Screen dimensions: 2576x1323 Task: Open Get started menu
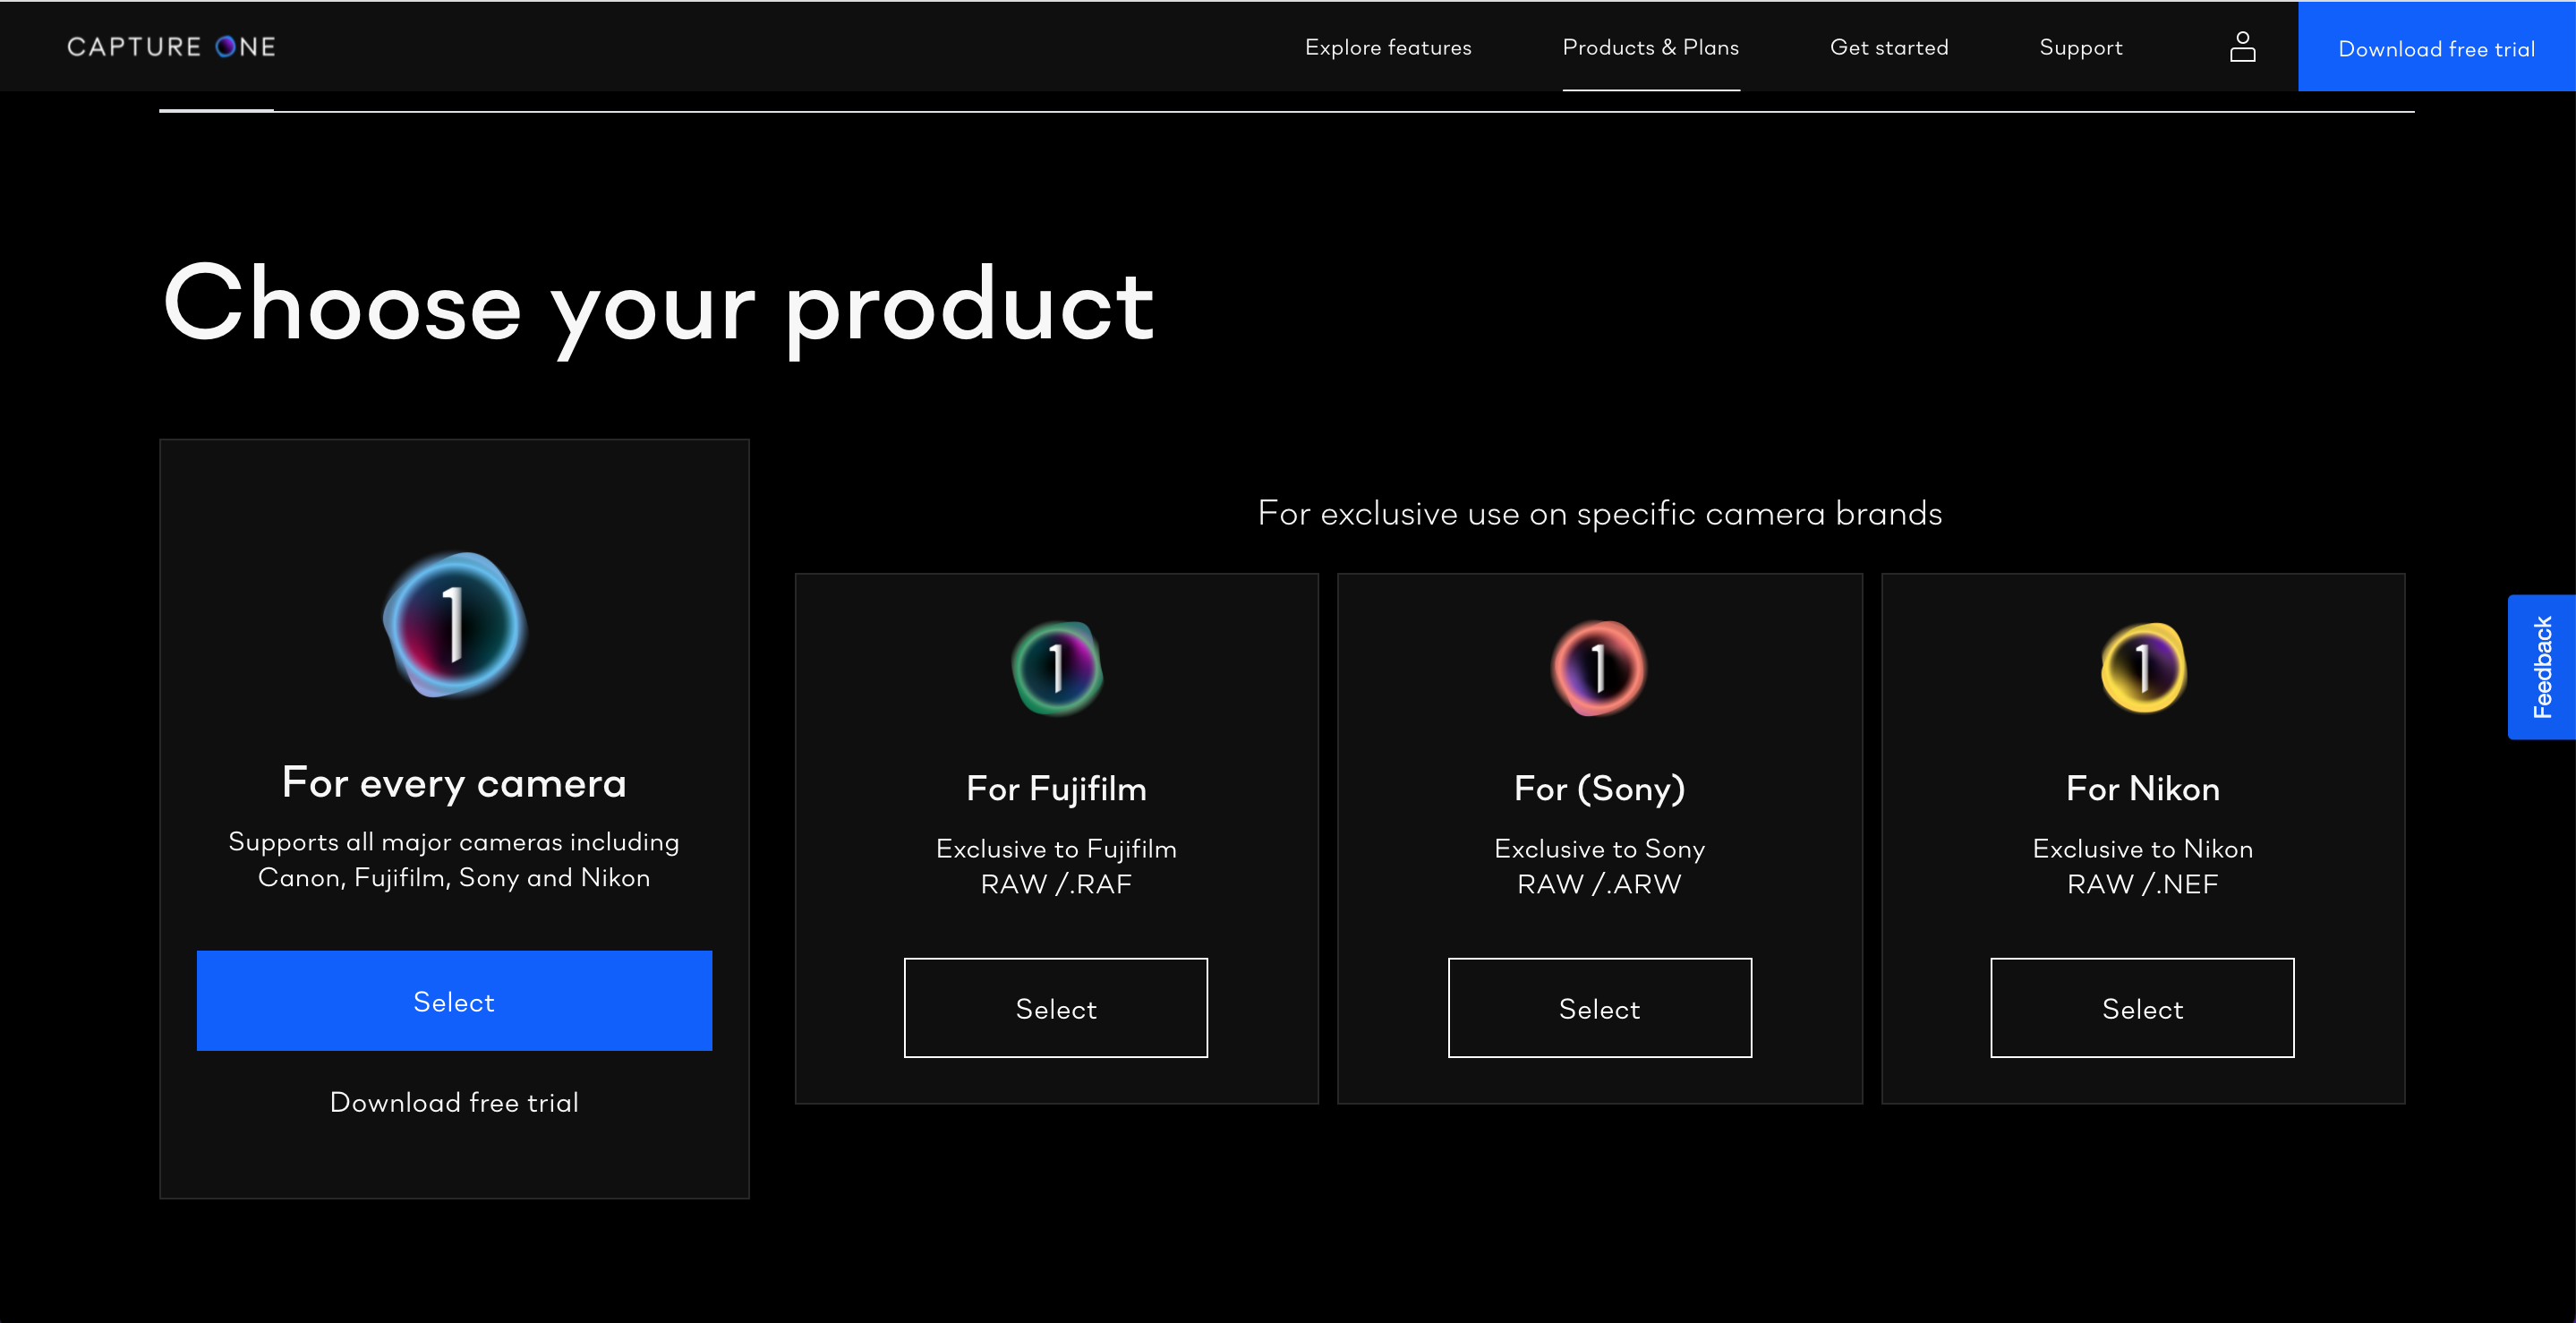1889,47
